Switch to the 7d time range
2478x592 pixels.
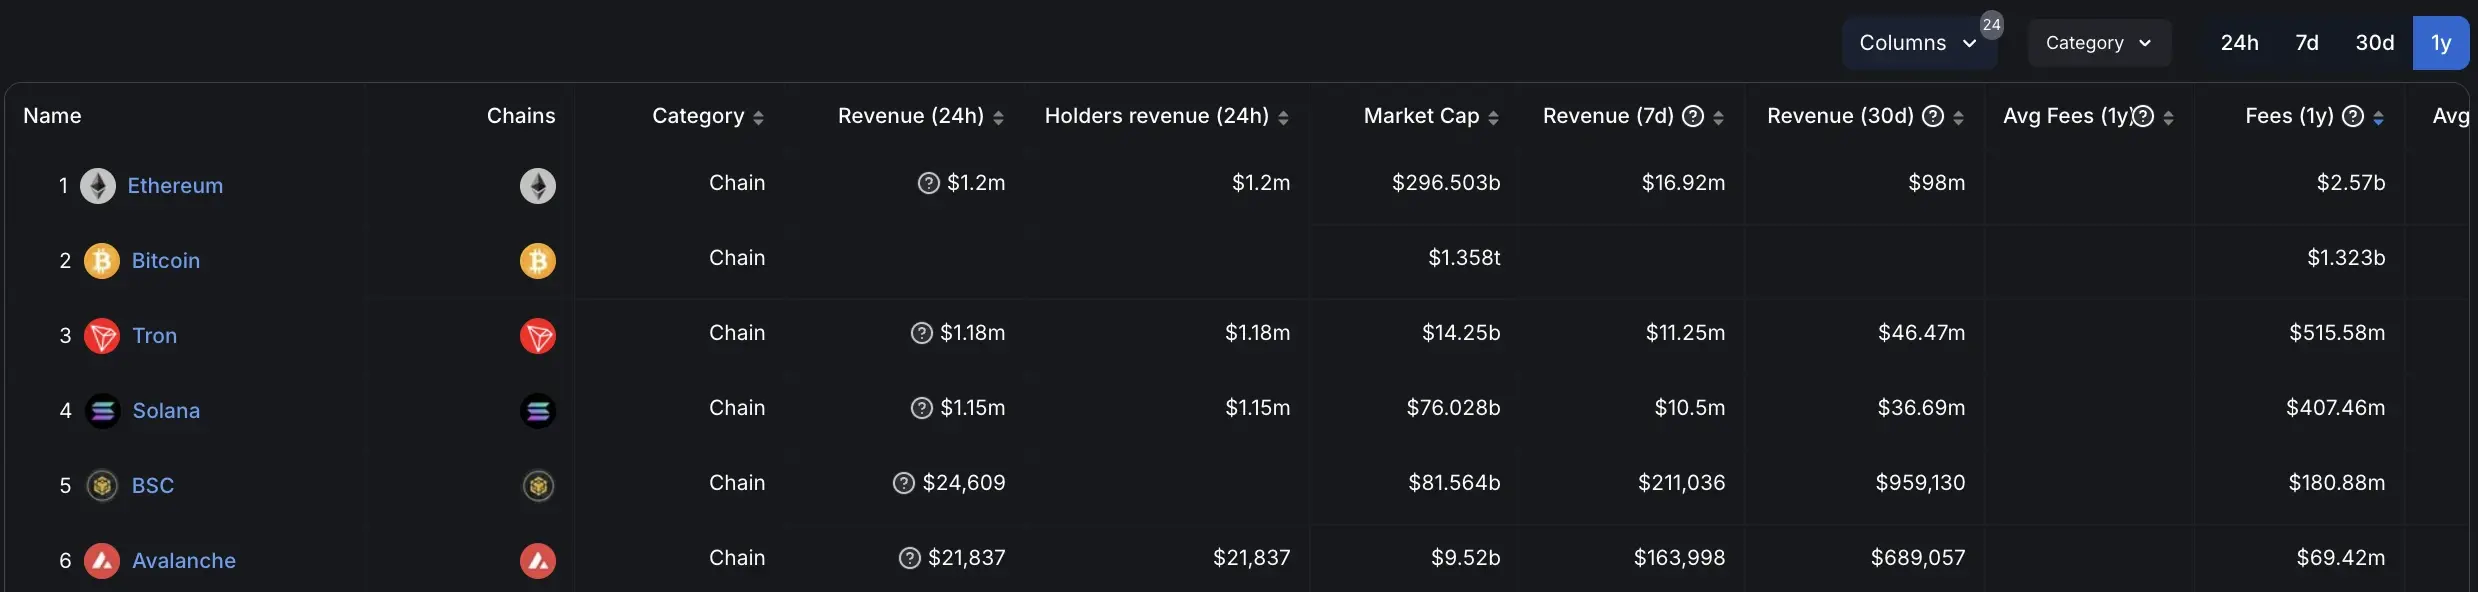pyautogui.click(x=2307, y=43)
